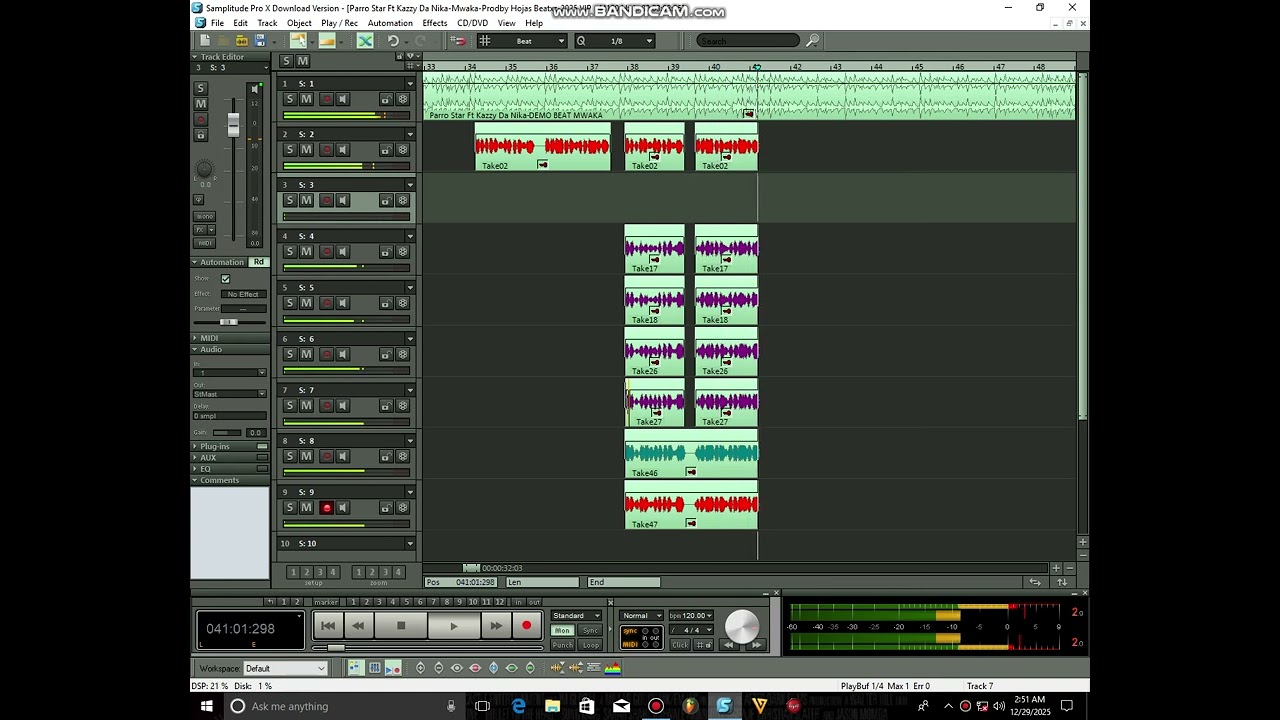Click the Punch button in transport
This screenshot has width=1280, height=720.
click(562, 645)
